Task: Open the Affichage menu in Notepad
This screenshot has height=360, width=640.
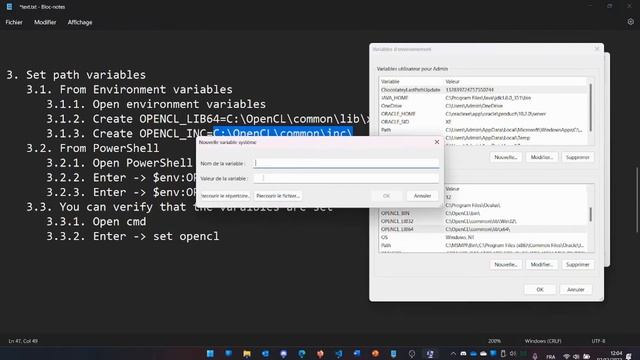Action: click(x=80, y=22)
